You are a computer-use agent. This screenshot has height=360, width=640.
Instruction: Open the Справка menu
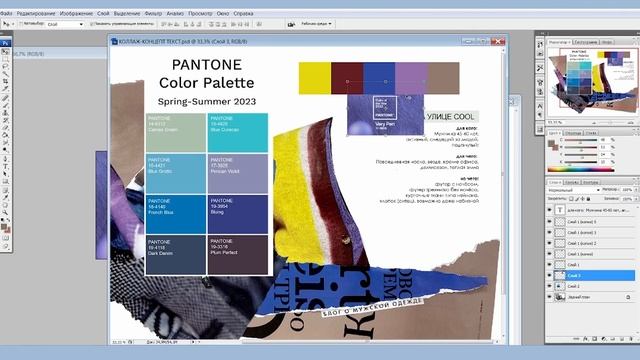coord(243,13)
